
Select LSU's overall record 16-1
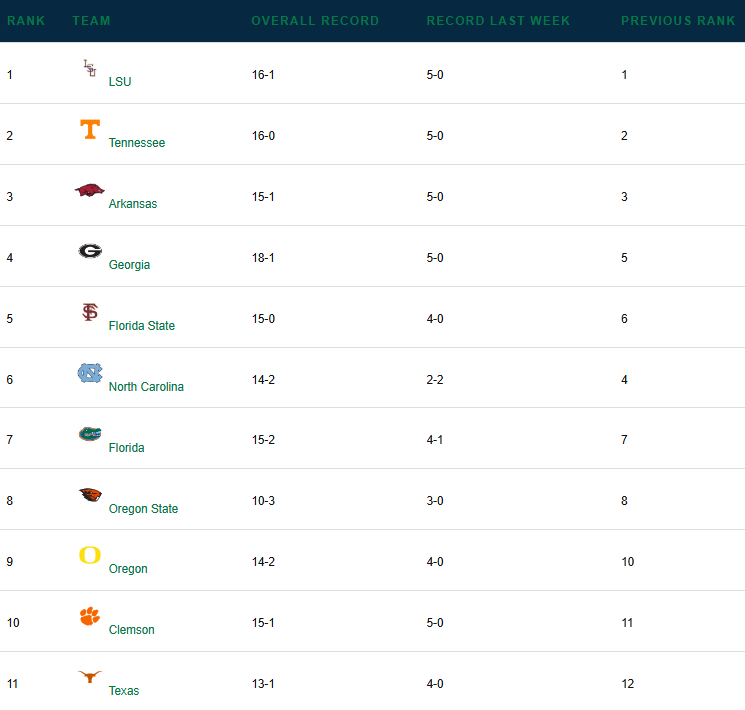pyautogui.click(x=263, y=75)
